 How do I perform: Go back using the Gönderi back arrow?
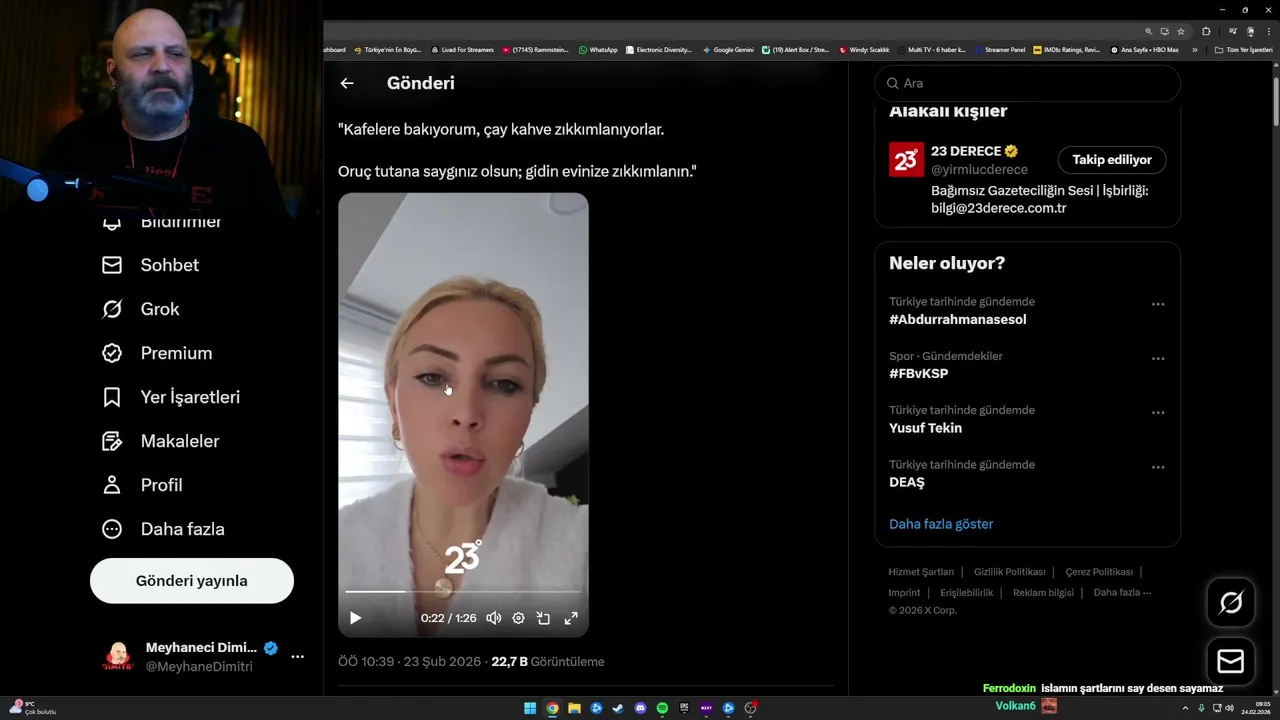347,83
